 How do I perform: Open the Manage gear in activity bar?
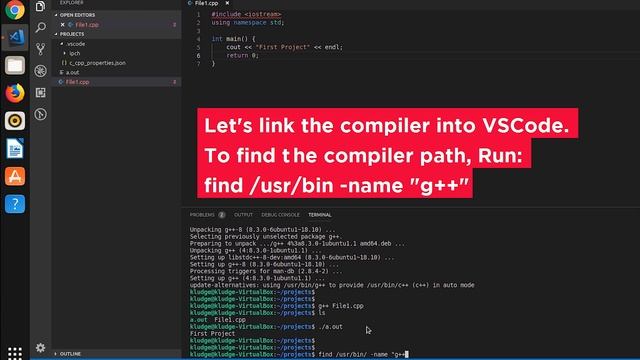pos(40,348)
